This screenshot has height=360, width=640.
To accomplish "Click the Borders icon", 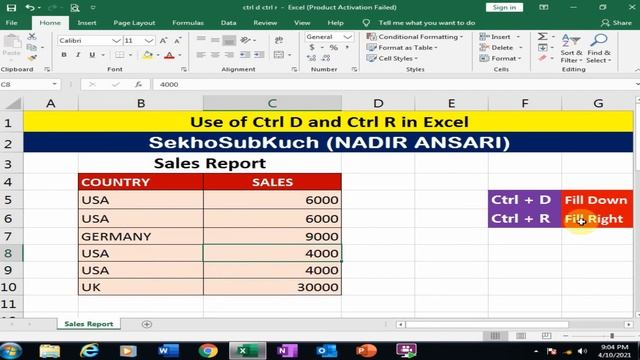I will pyautogui.click(x=119, y=55).
